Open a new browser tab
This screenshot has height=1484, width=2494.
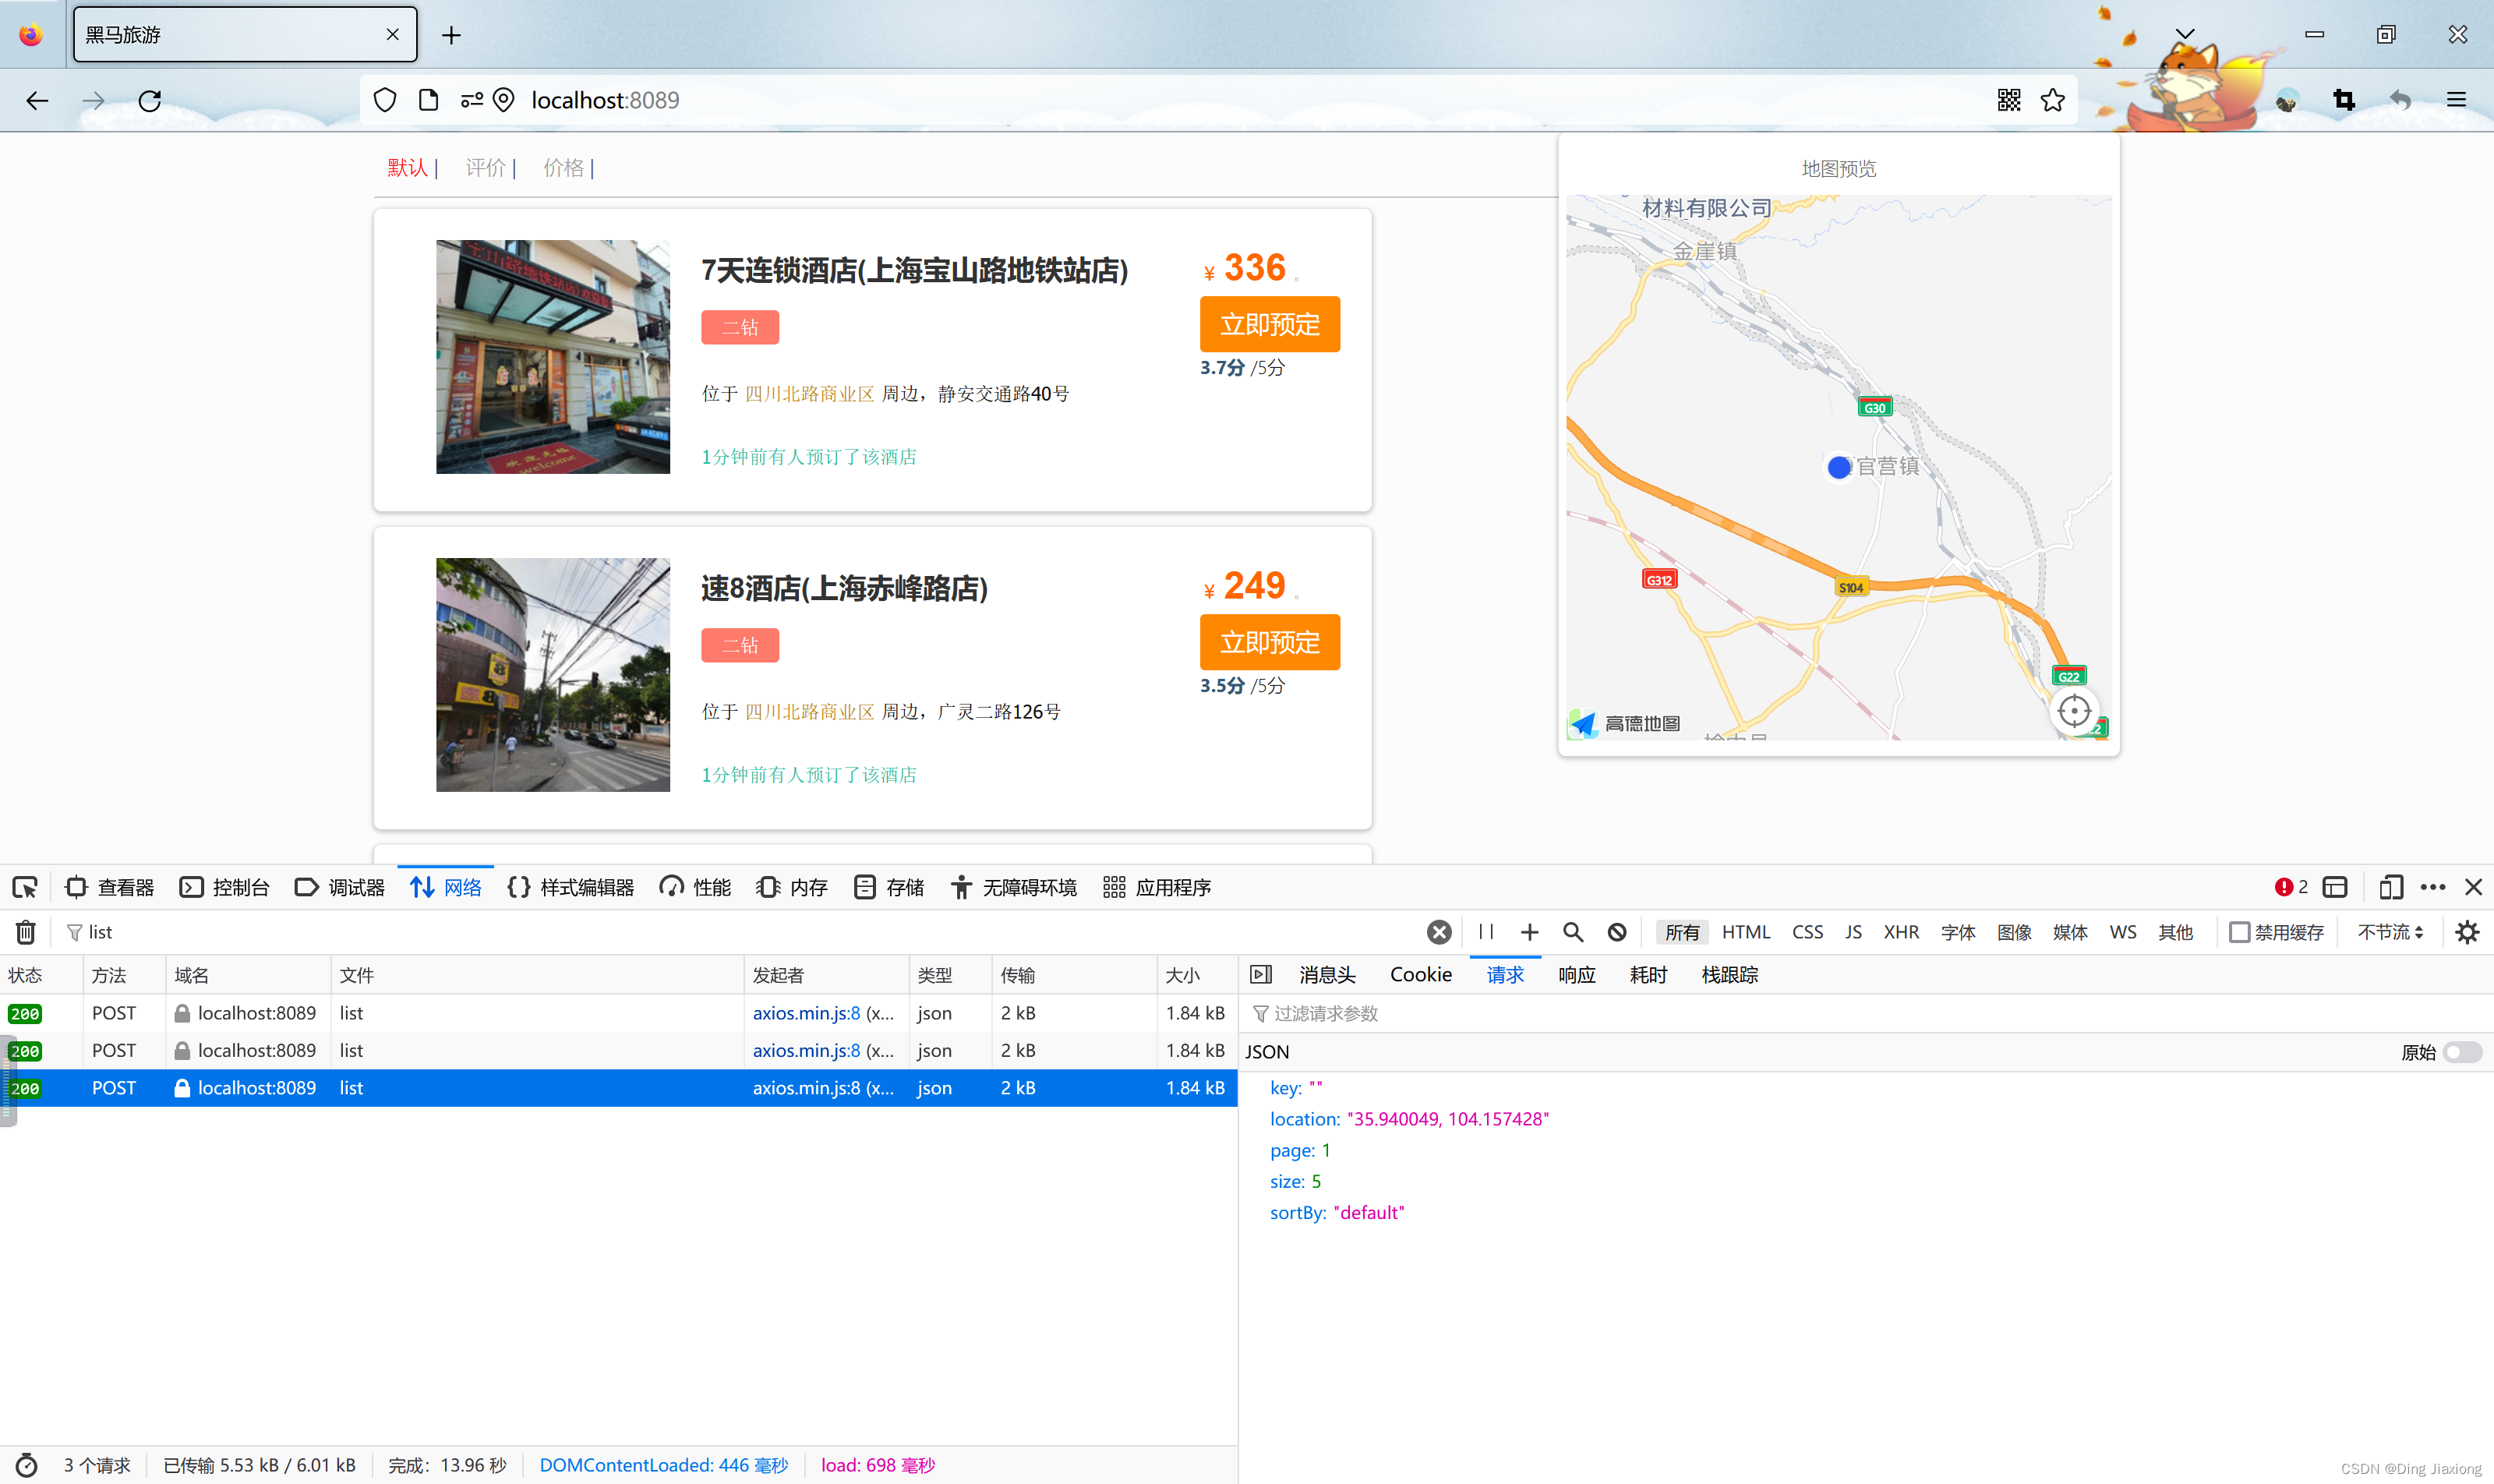coord(452,35)
